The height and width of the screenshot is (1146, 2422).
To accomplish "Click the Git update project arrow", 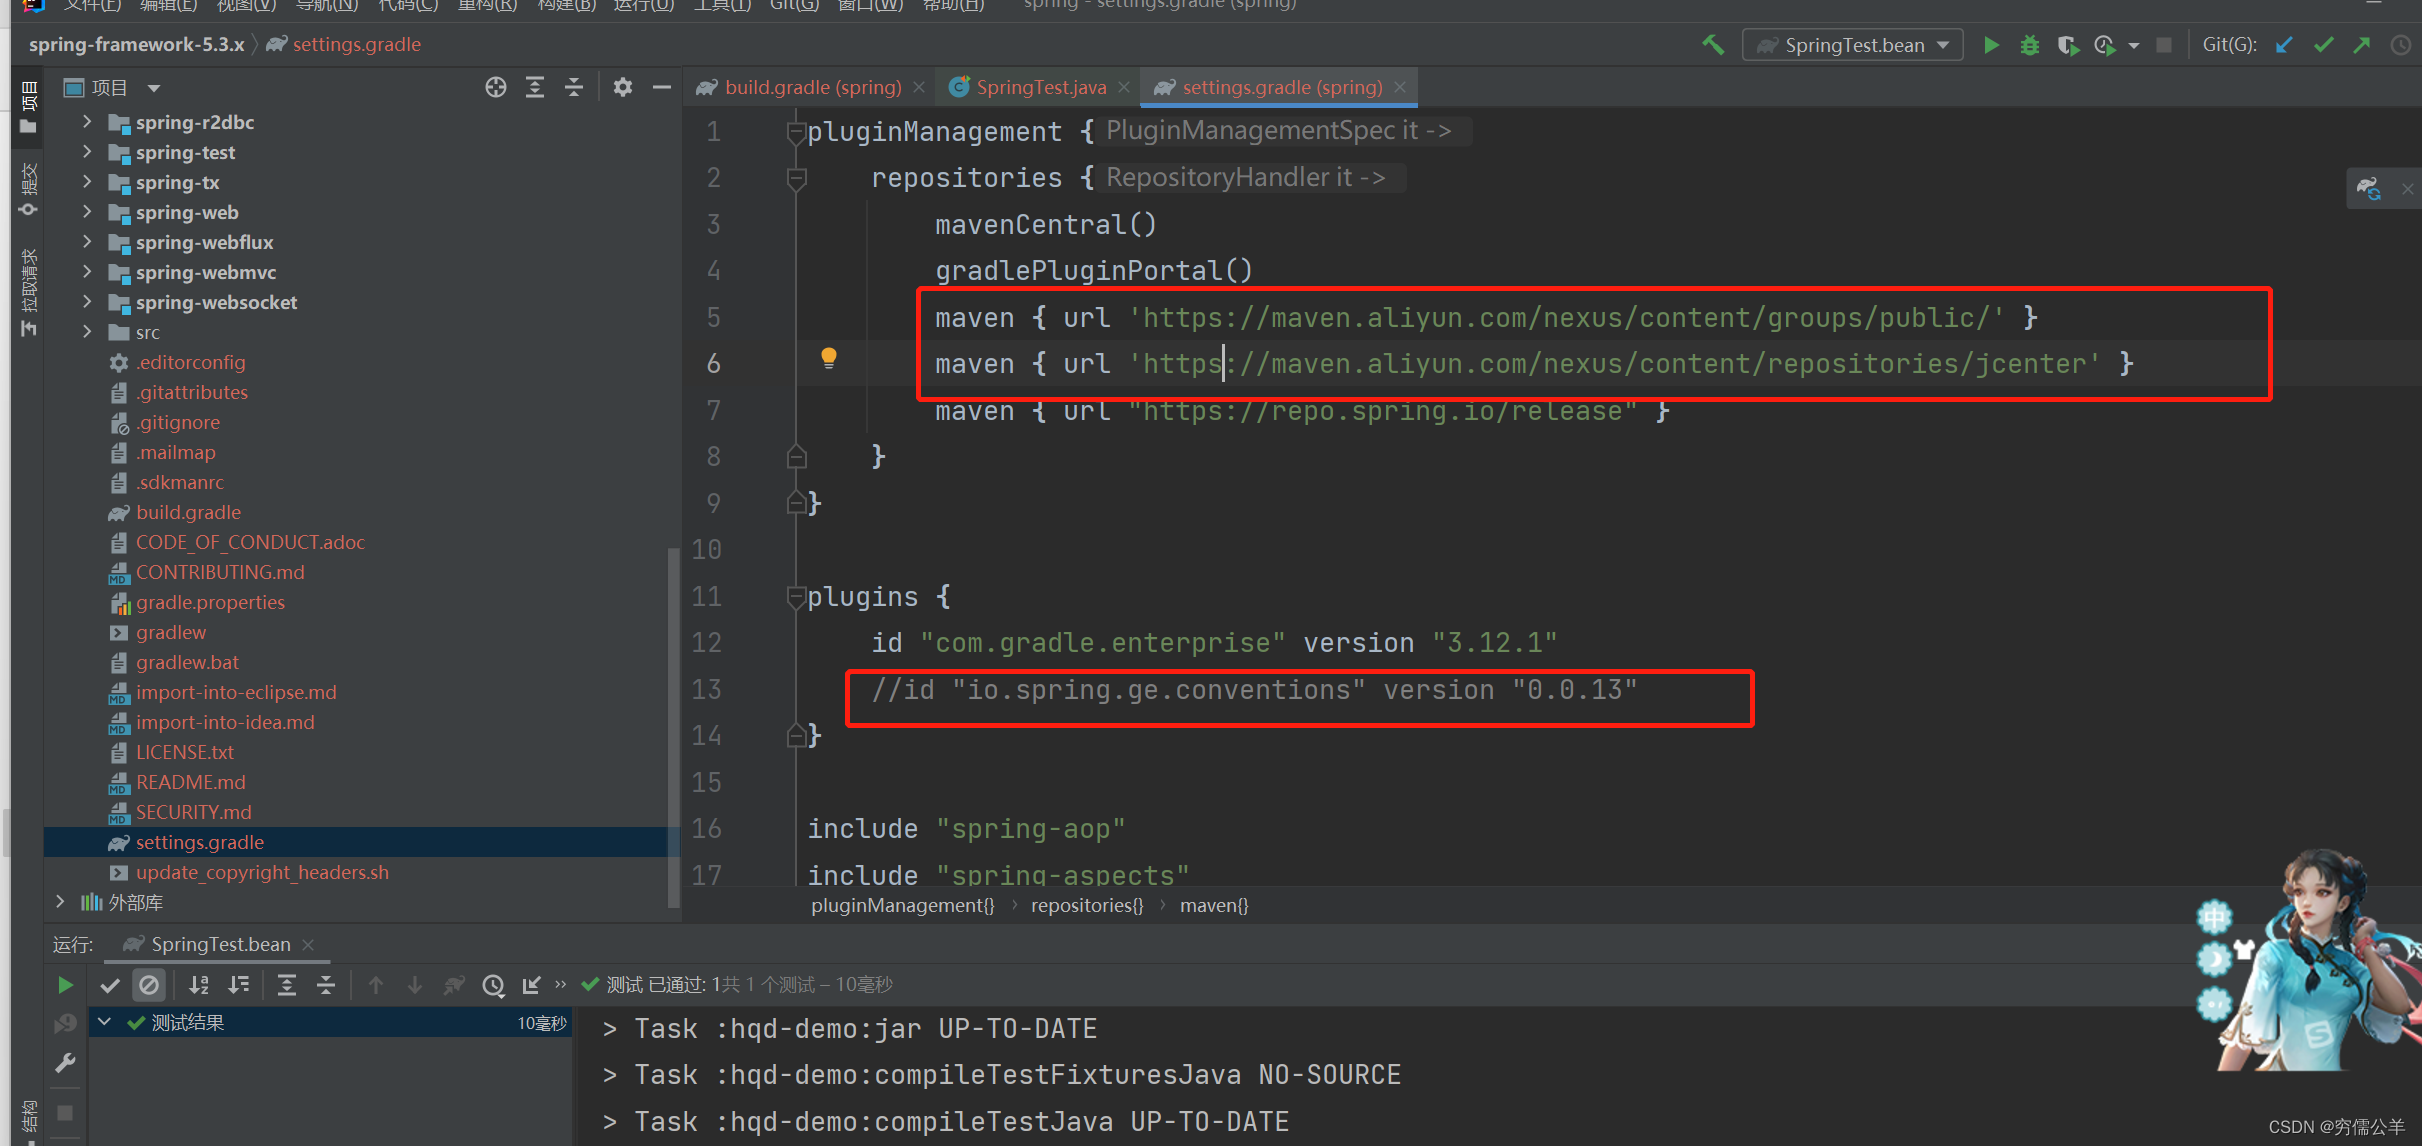I will pos(2284,45).
